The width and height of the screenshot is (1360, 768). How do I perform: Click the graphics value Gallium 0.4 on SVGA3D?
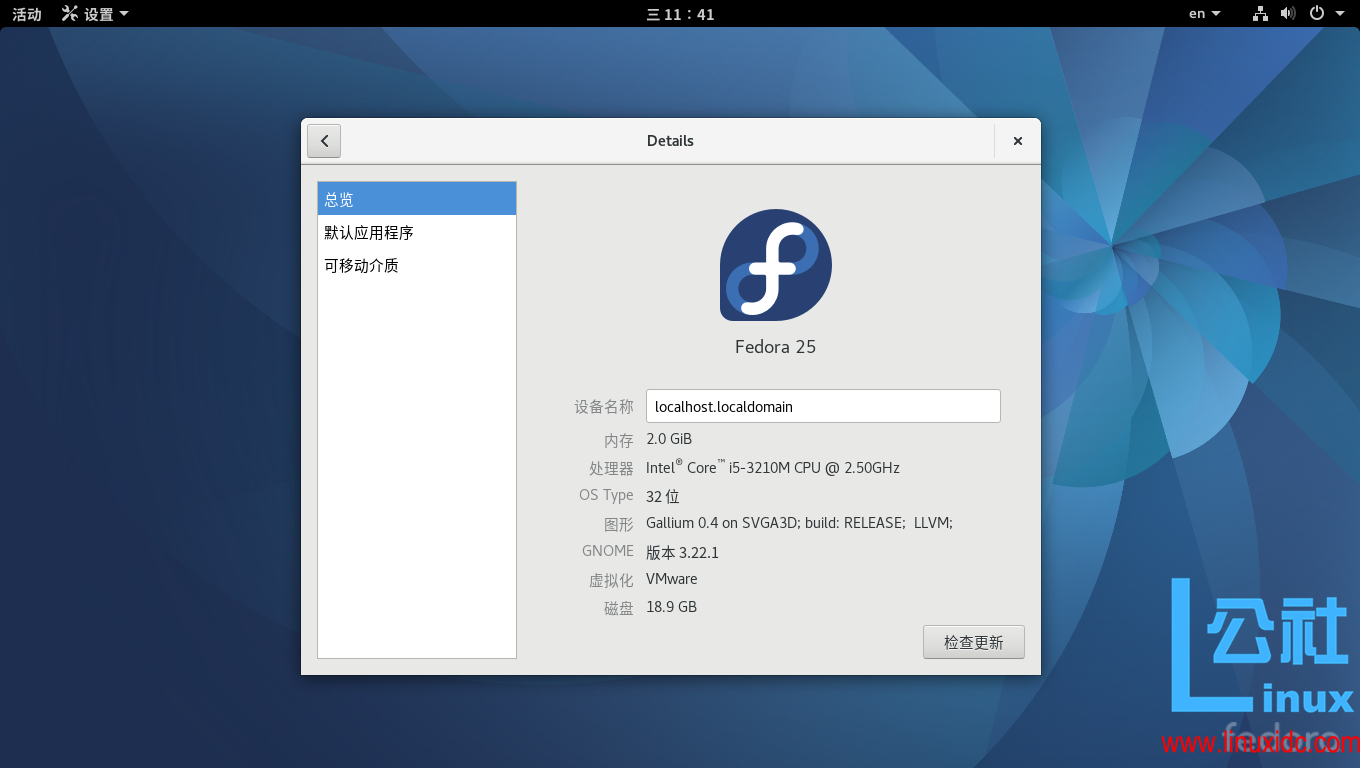click(799, 523)
